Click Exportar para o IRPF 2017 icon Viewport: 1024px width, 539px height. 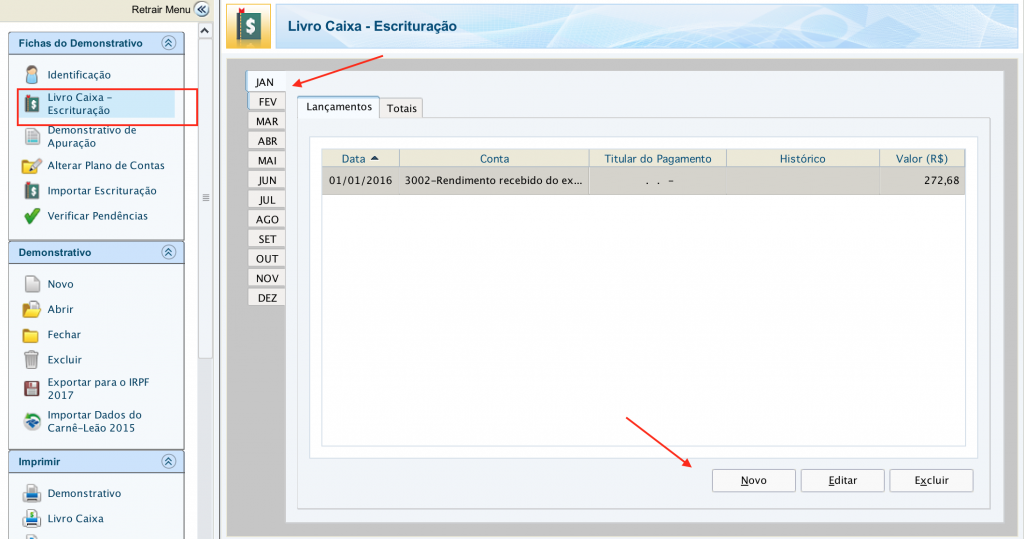[x=32, y=389]
